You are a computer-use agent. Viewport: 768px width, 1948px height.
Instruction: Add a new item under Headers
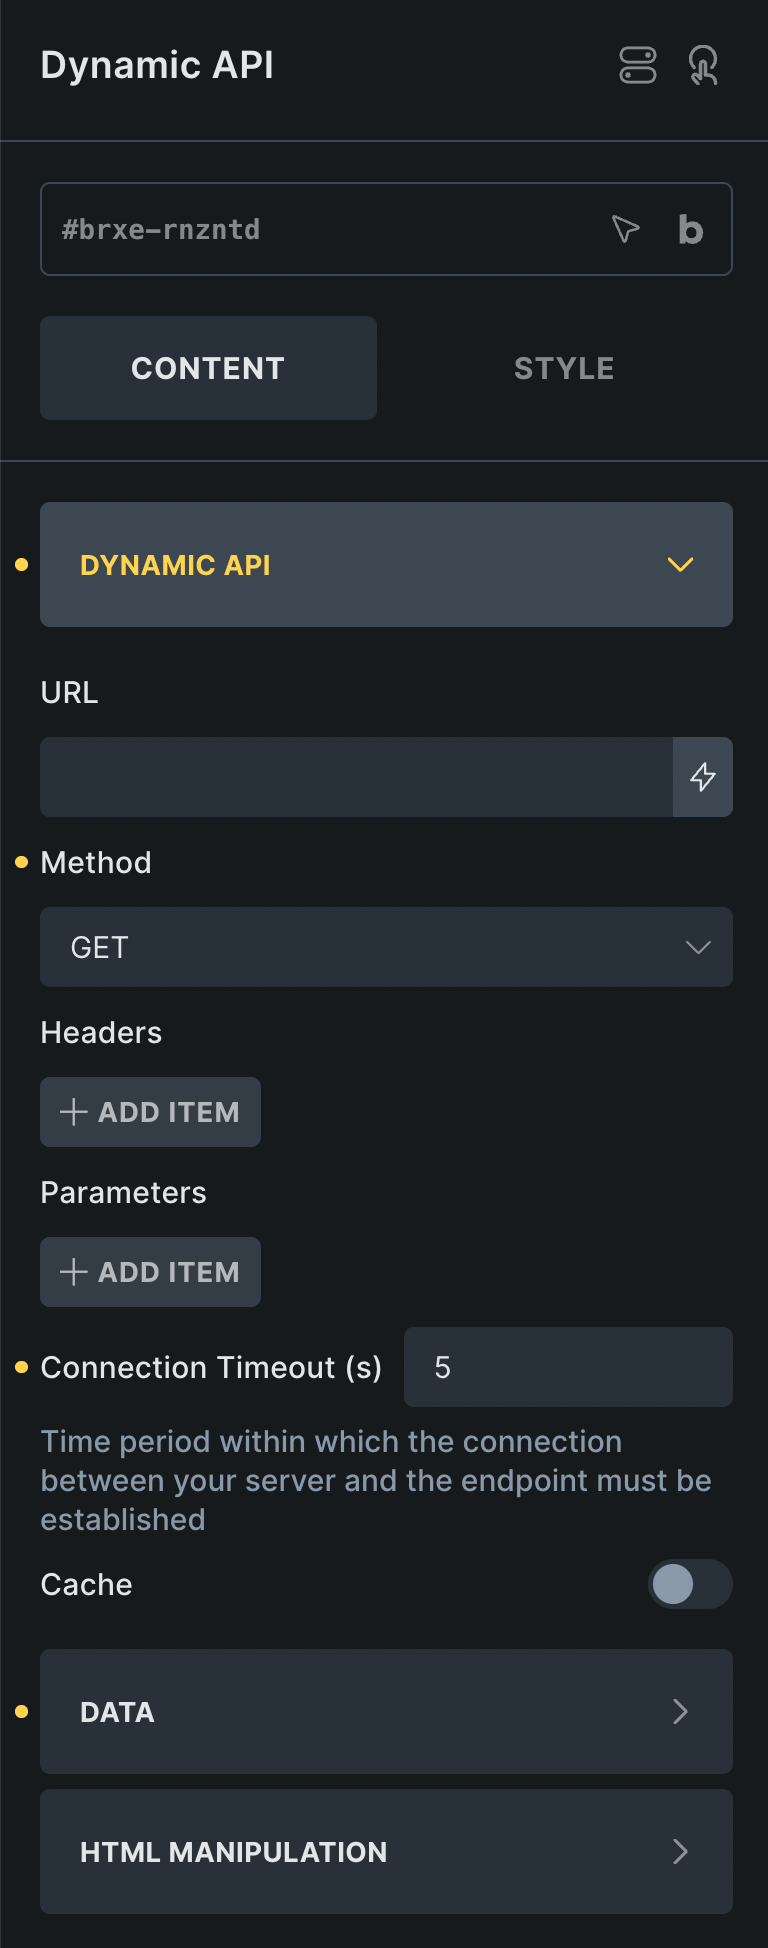(150, 1111)
